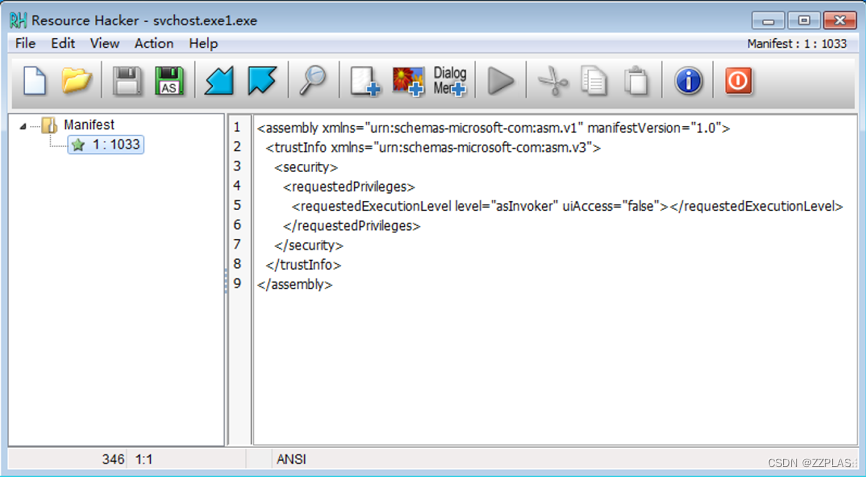The image size is (866, 477).
Task: Click the blue Info icon
Action: pos(688,81)
